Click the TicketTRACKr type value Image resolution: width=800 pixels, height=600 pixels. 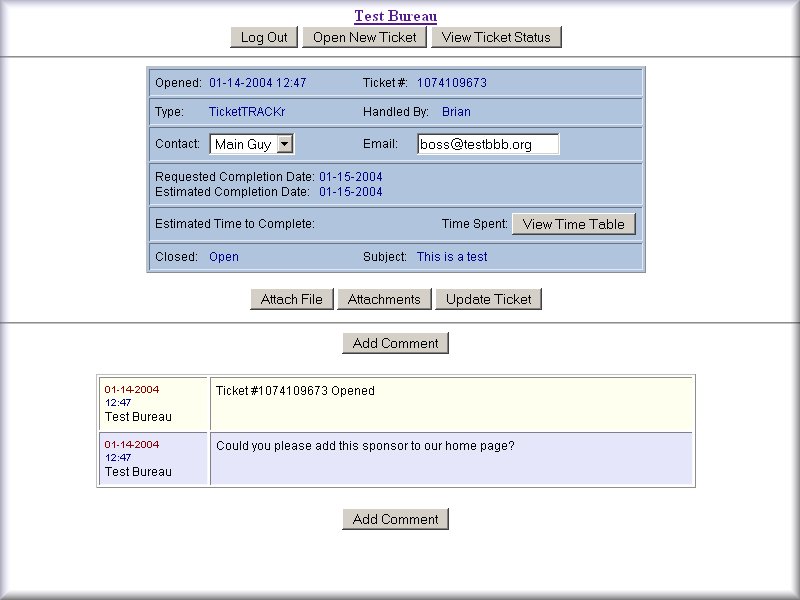(x=253, y=112)
